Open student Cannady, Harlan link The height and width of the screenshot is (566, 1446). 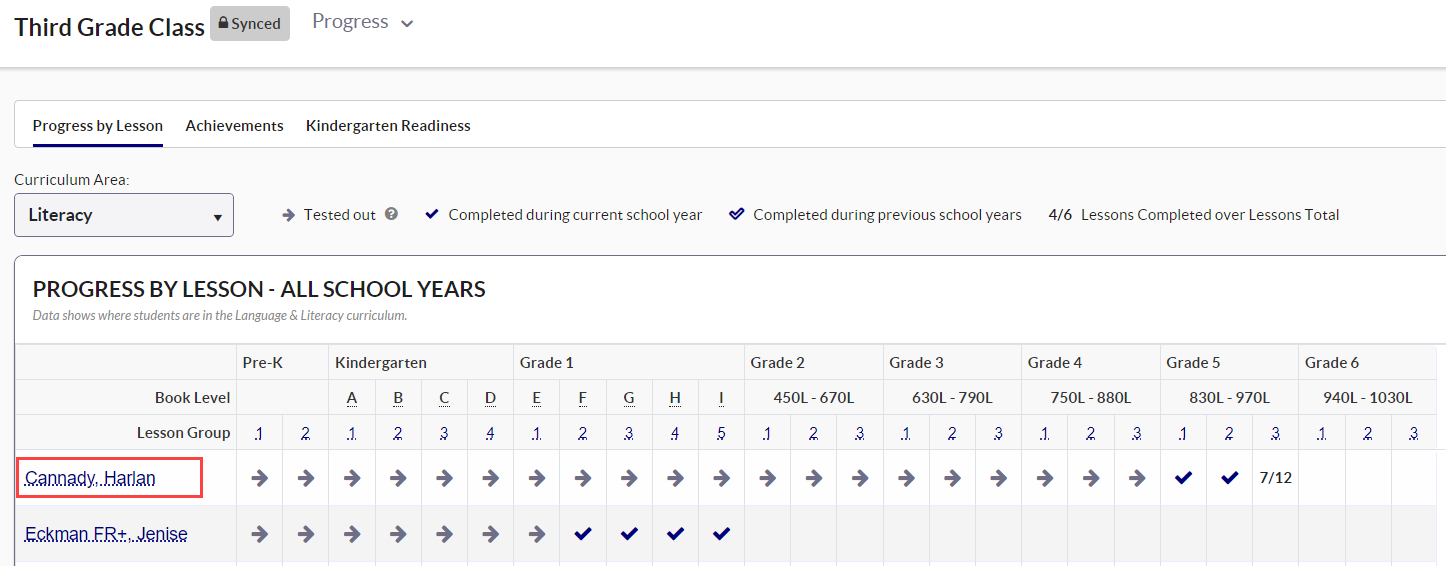point(91,478)
